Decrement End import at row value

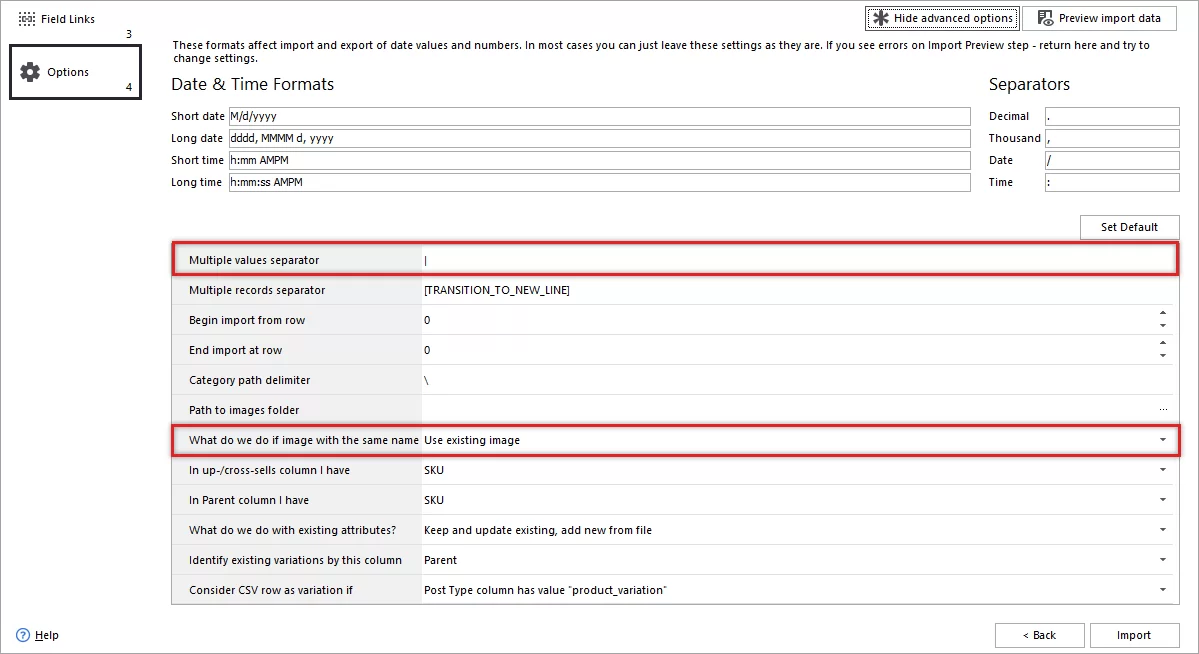pos(1163,355)
